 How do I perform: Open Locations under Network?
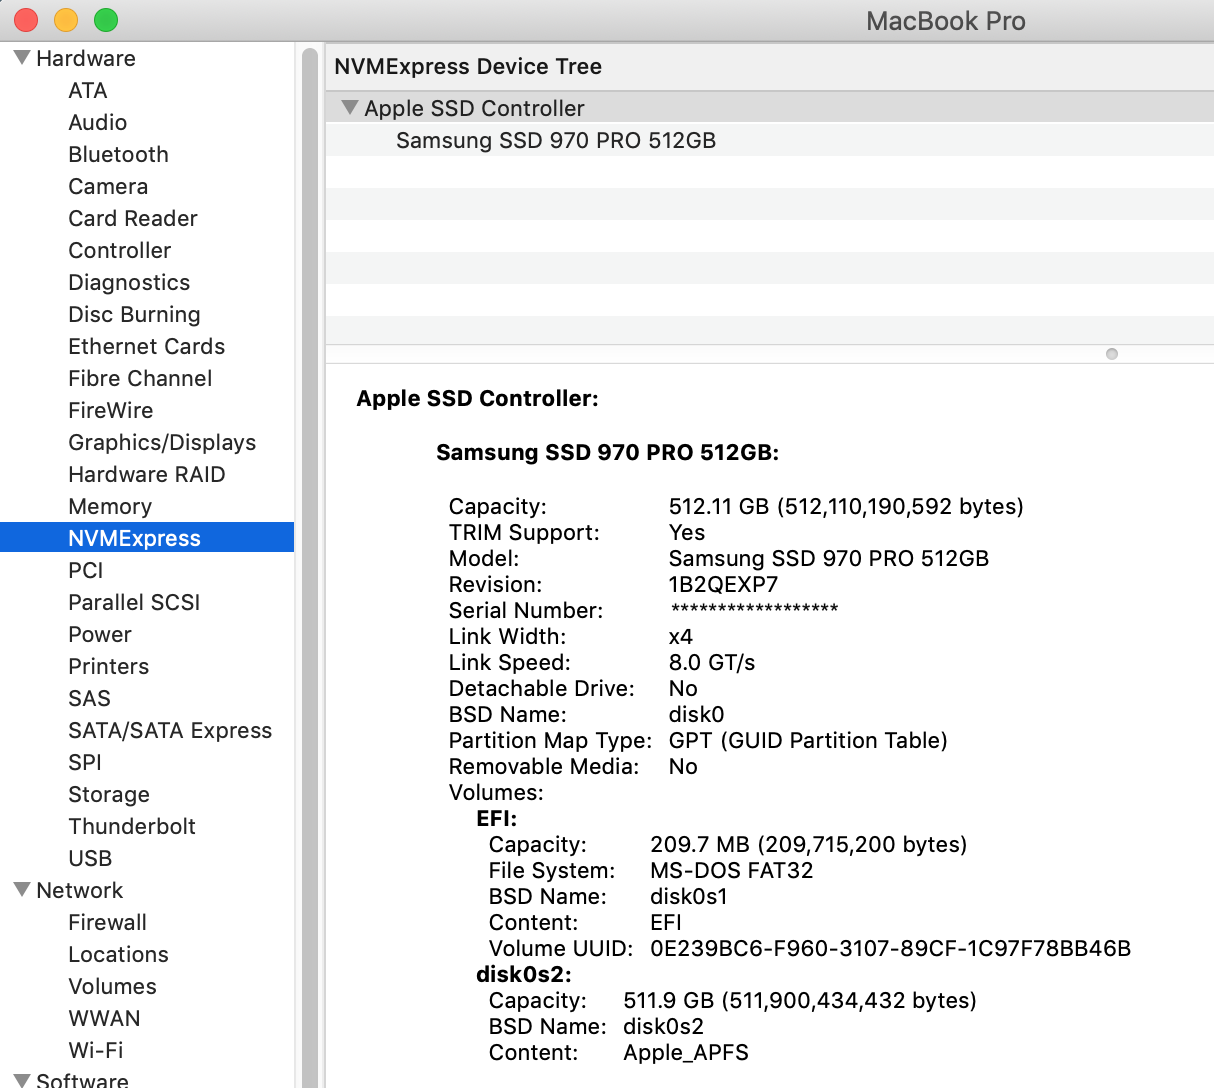(118, 954)
